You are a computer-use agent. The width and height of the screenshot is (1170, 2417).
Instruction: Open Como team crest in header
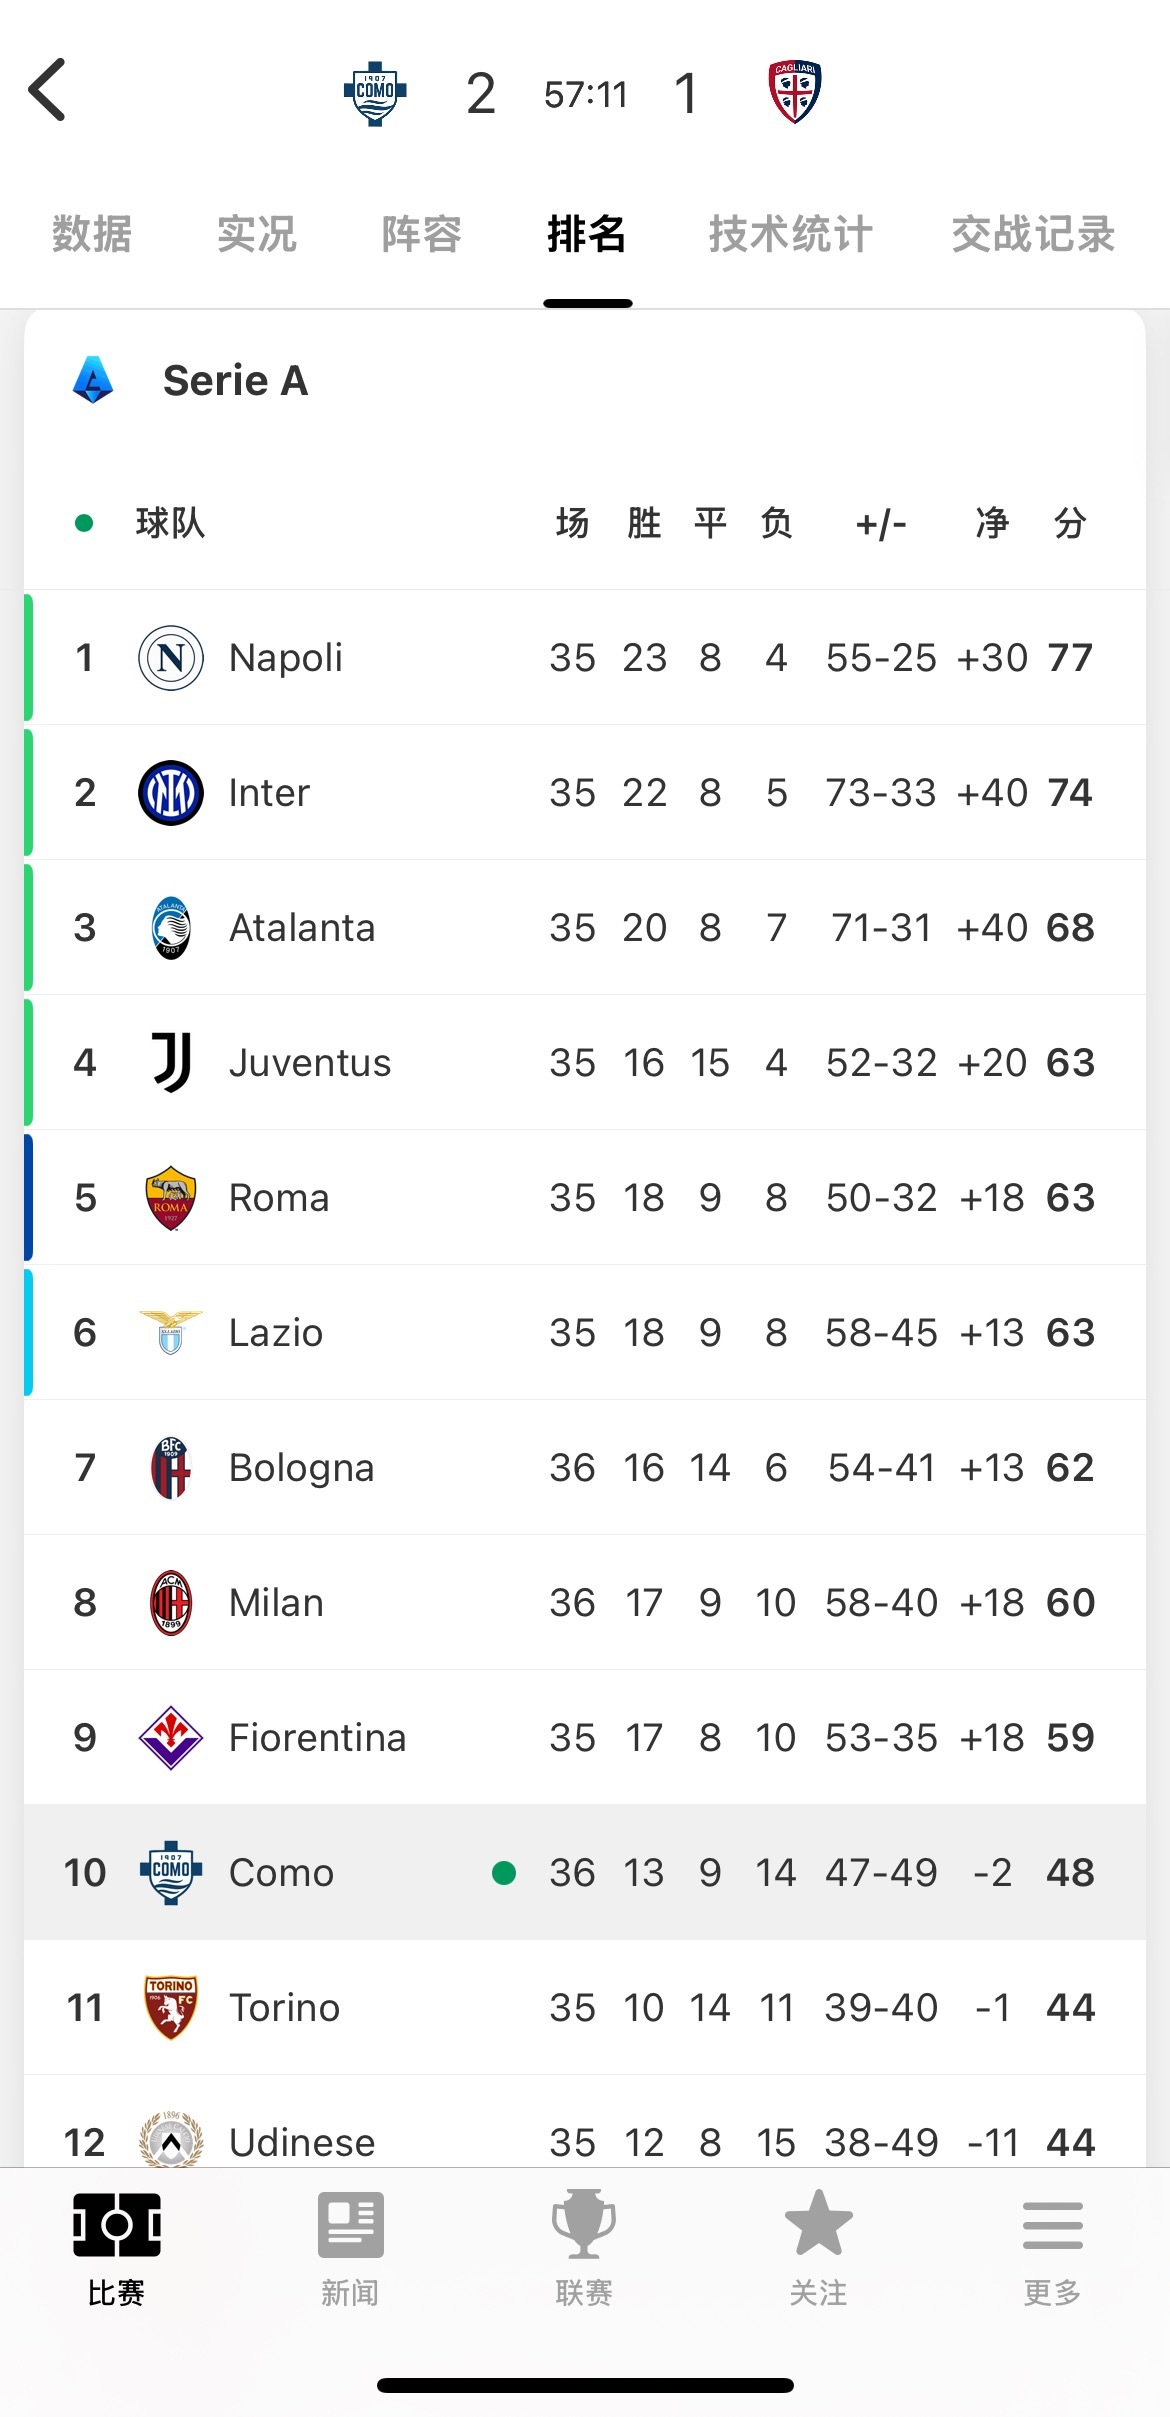tap(375, 93)
